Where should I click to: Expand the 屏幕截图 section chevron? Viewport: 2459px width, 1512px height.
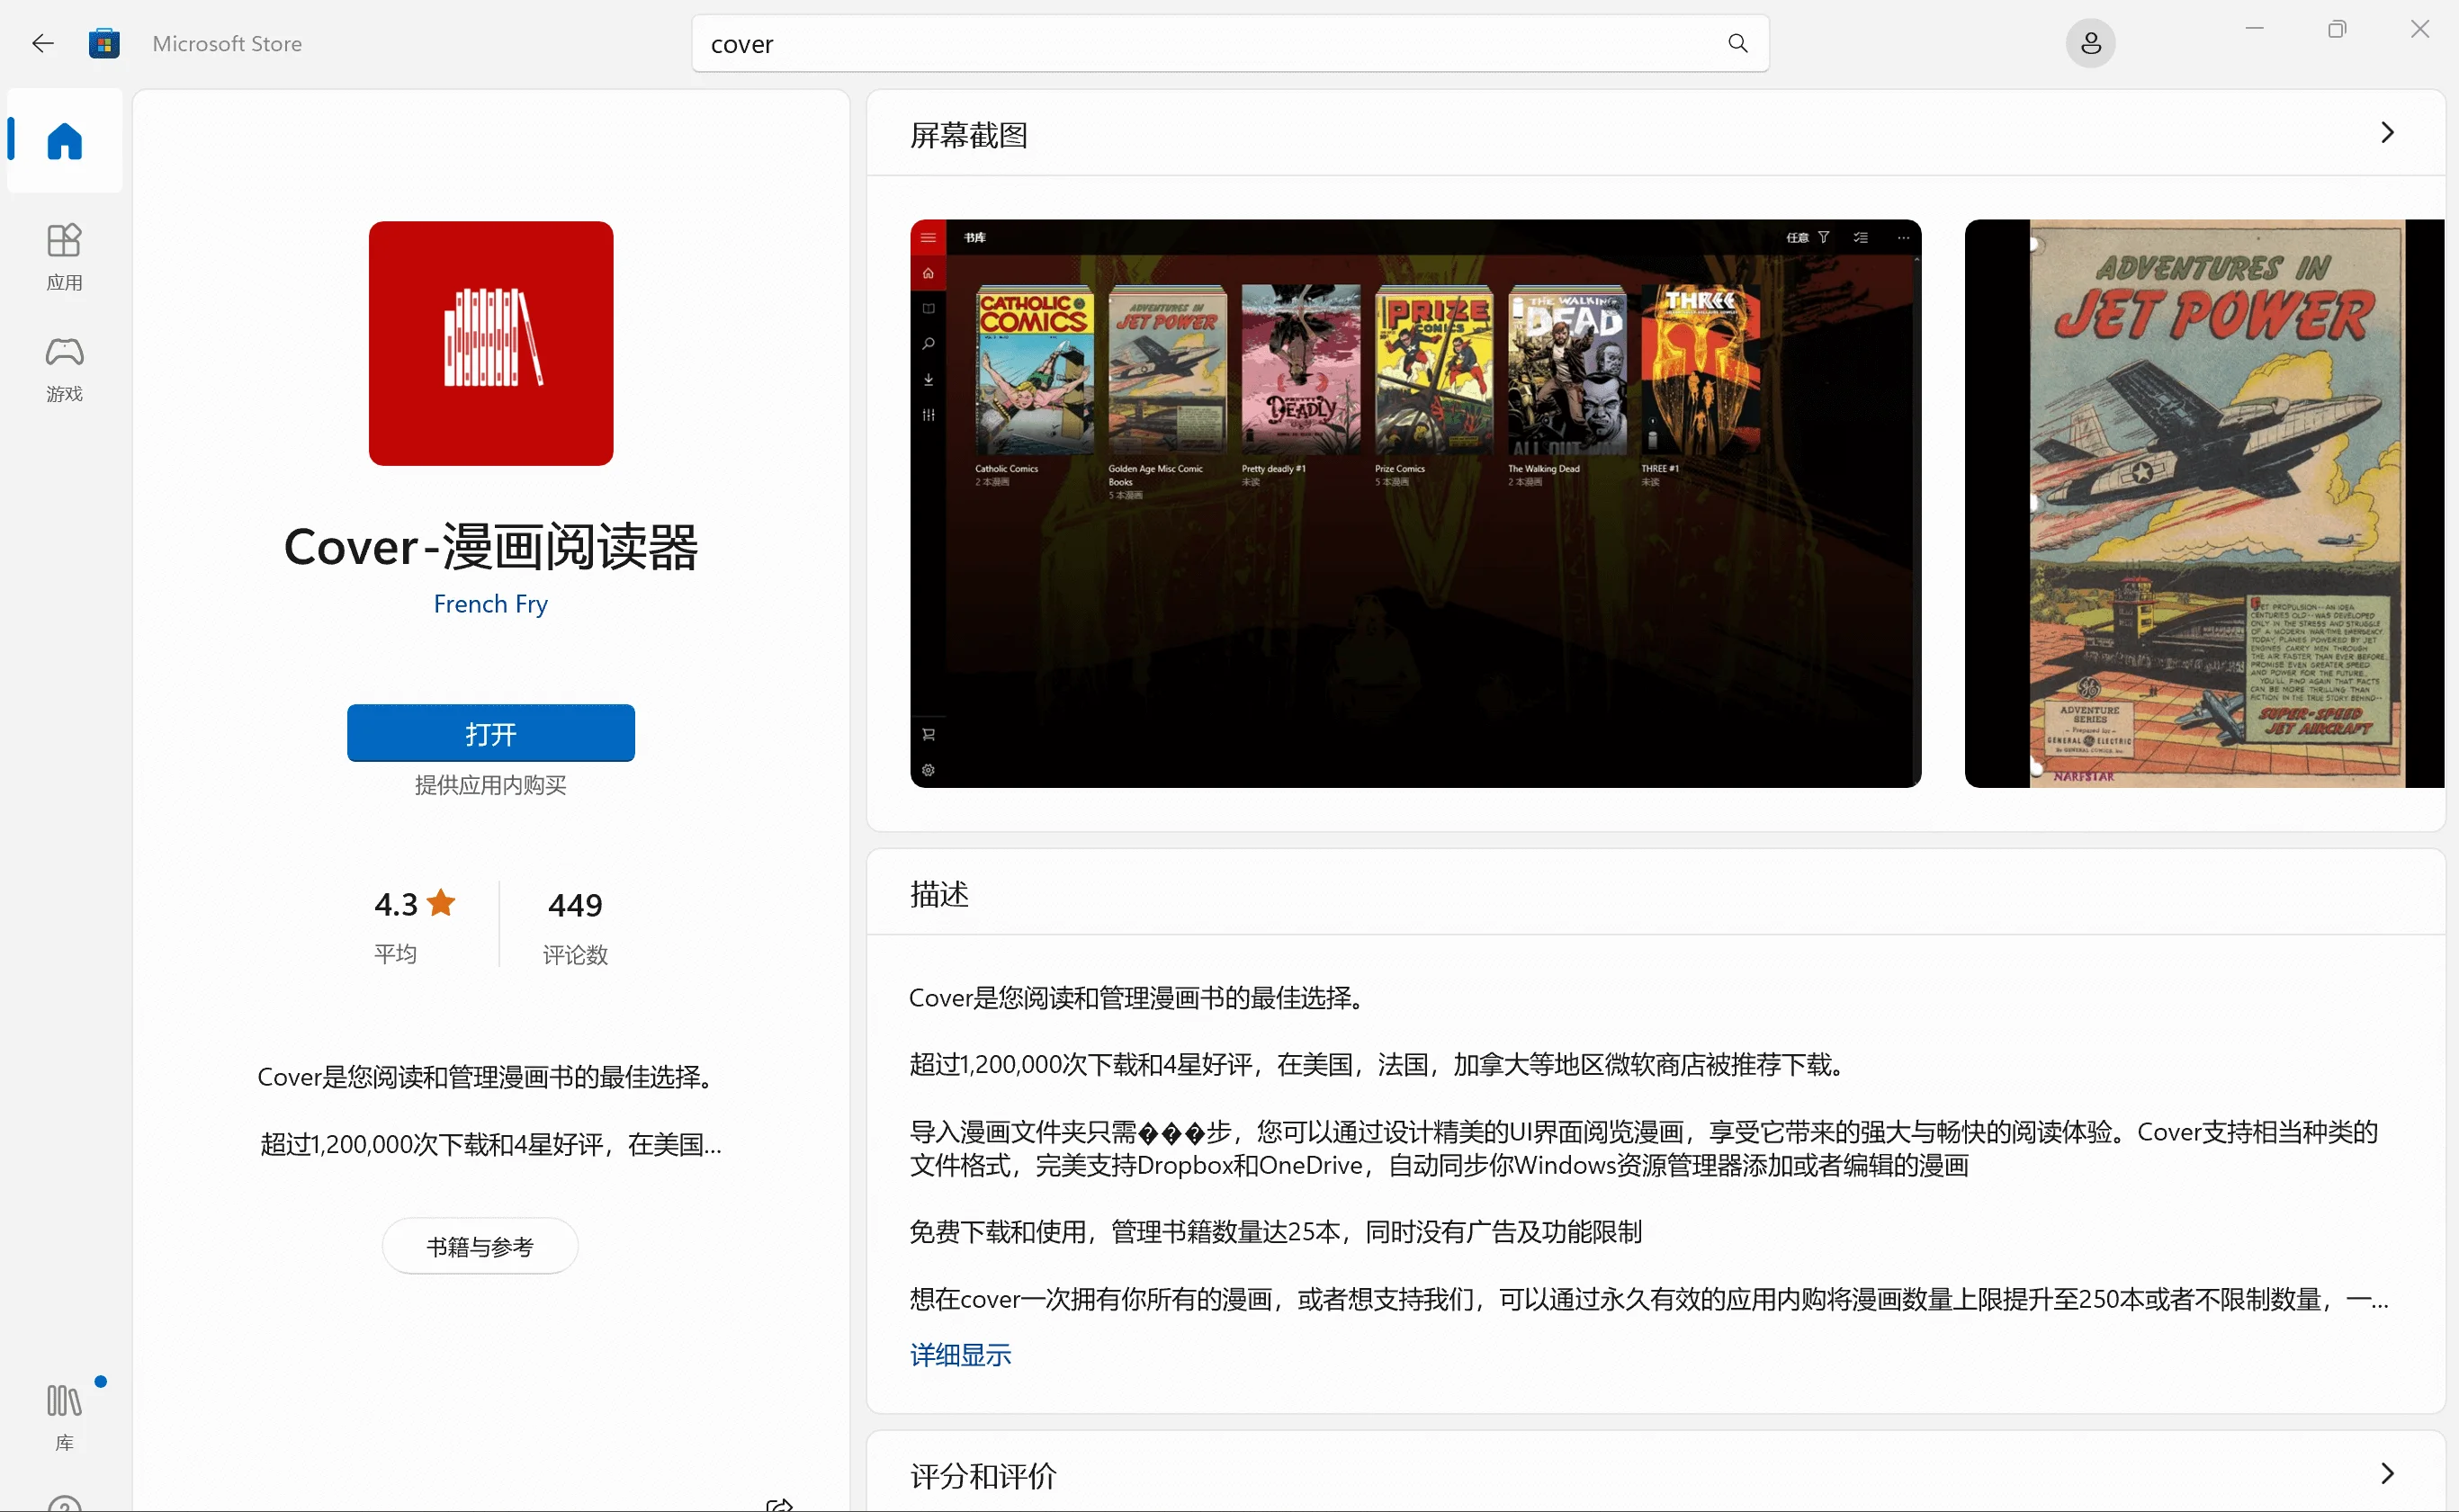(x=2387, y=133)
